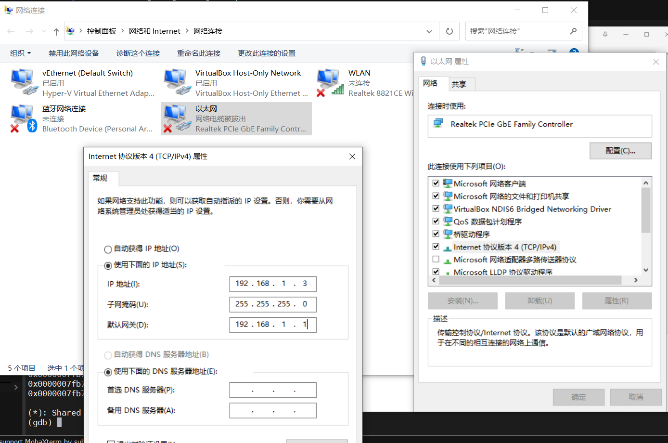The height and width of the screenshot is (443, 668).
Task: Click the 卸载(U) button
Action: 540,301
